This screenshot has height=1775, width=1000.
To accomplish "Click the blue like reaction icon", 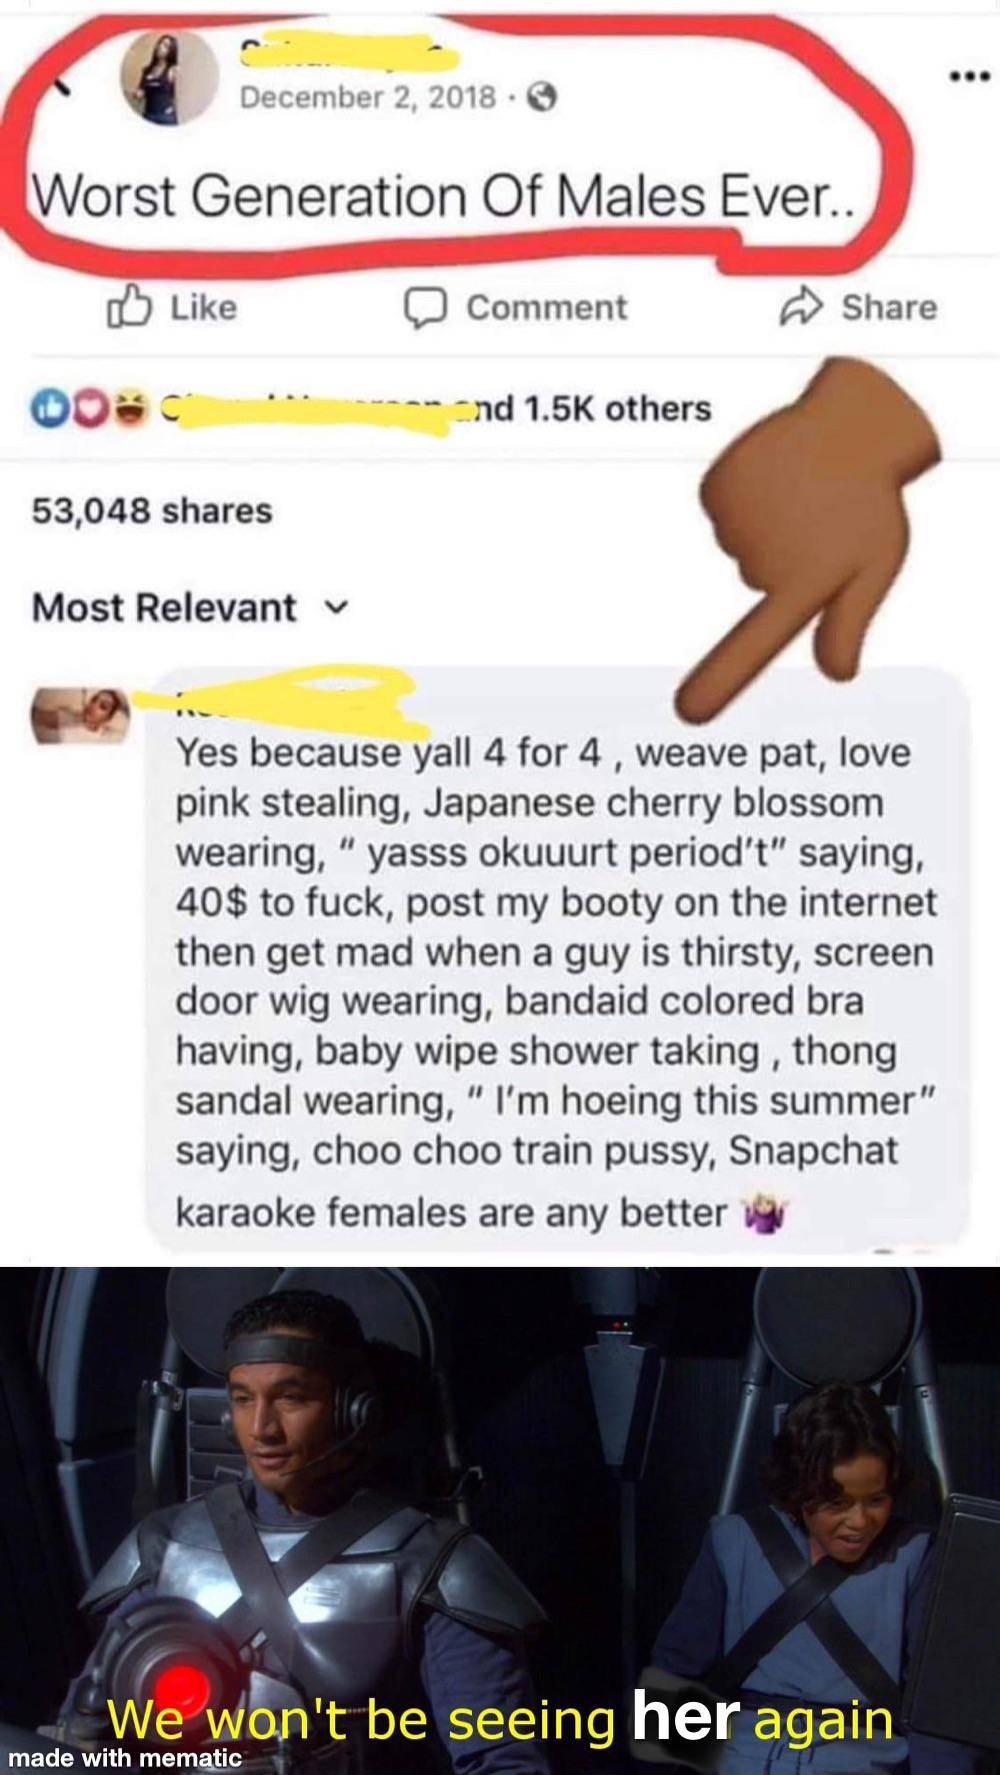I will 49,409.
